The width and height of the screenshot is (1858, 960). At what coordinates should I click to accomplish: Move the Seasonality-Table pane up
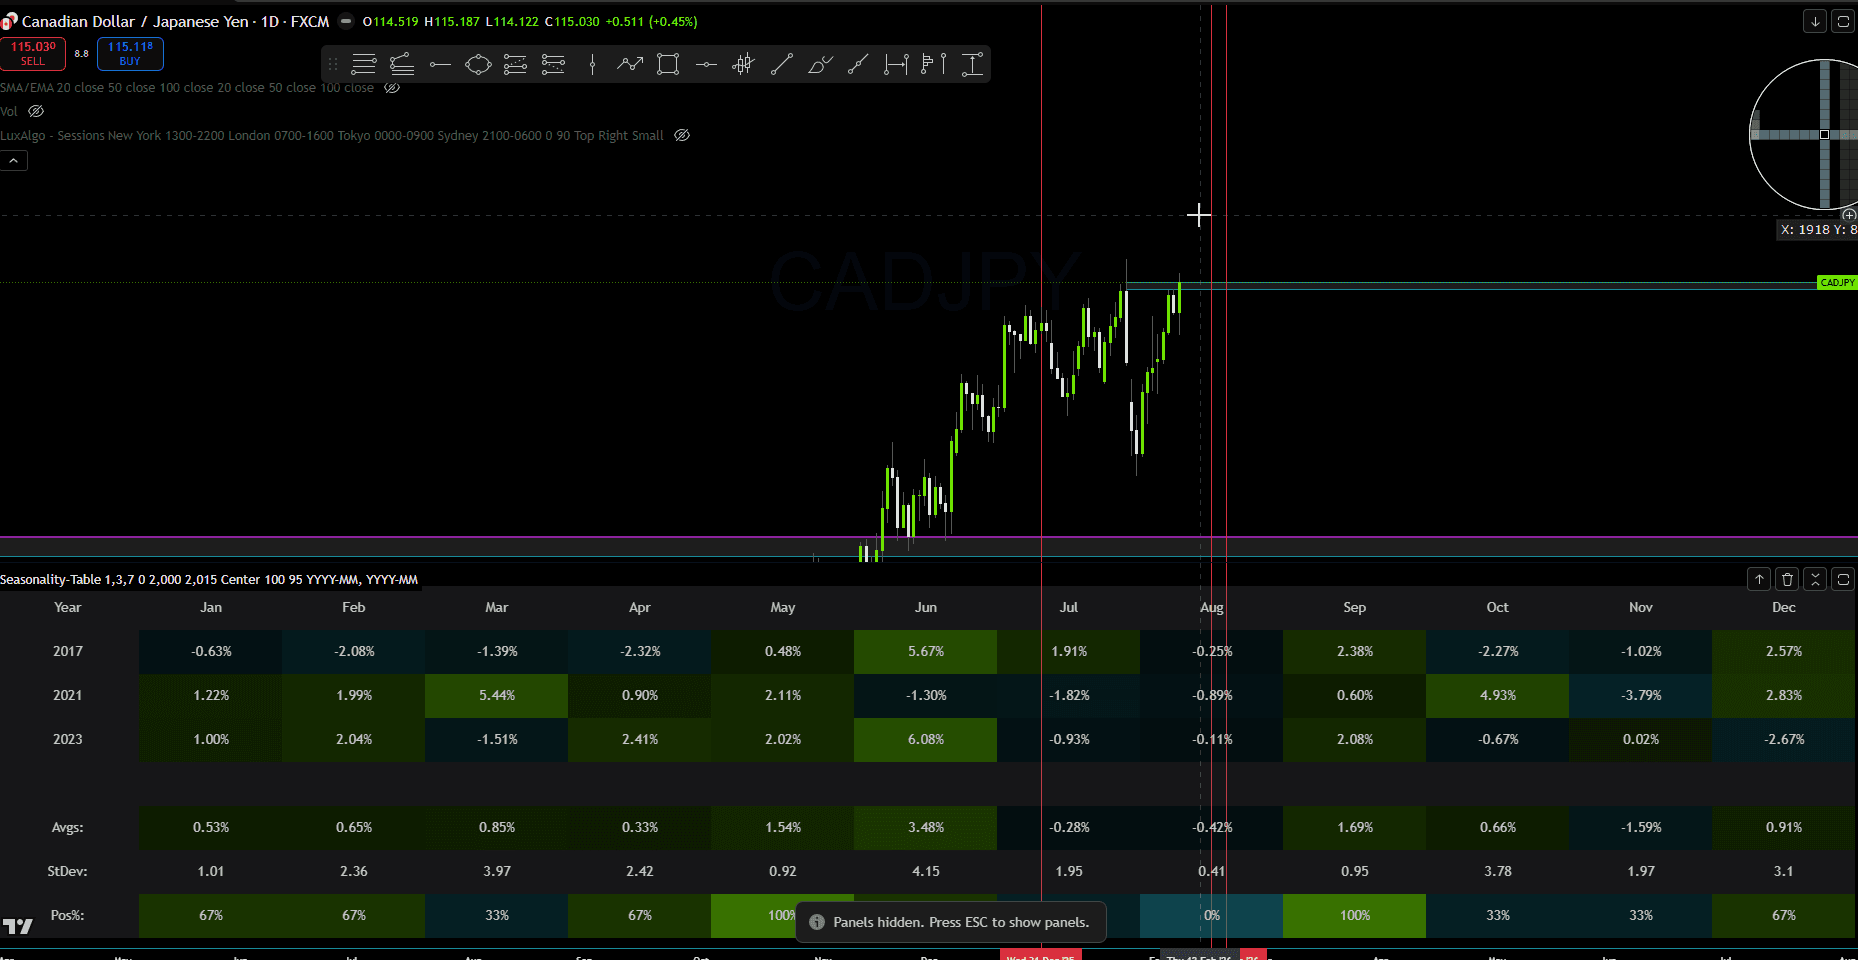coord(1759,579)
